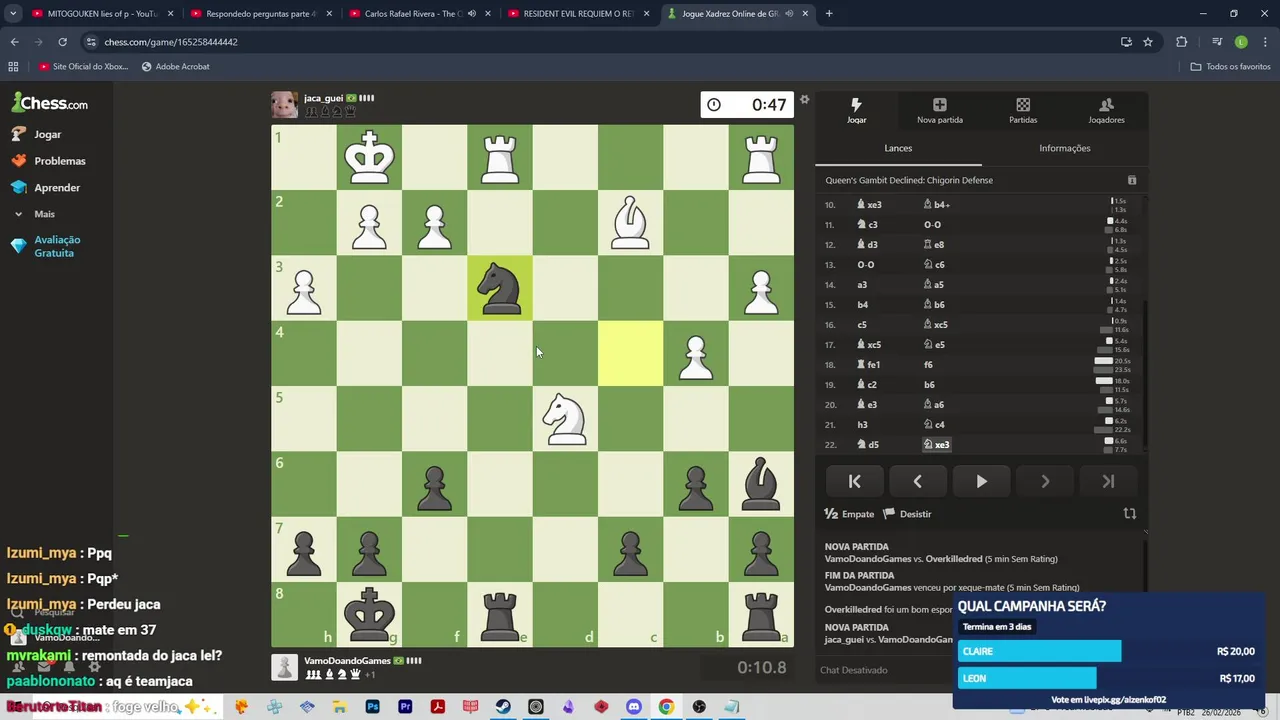The image size is (1280, 720).
Task: Open the browser extensions puzzle icon
Action: 1182,42
